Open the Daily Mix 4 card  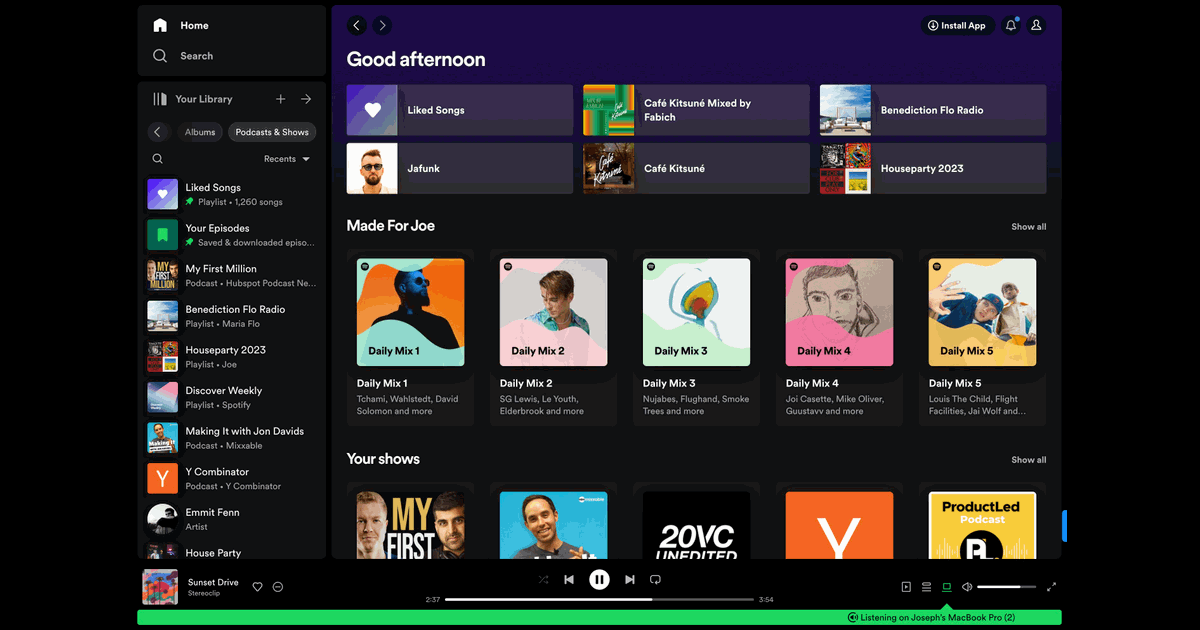click(x=839, y=338)
